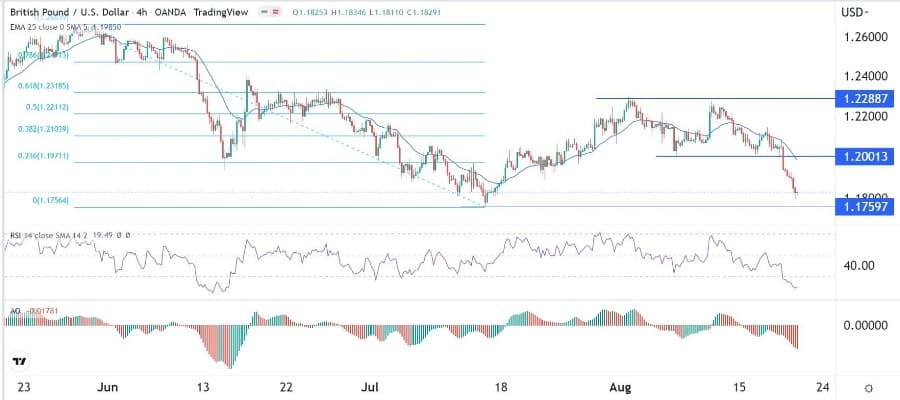Click the O1.18253 open value
The image size is (900, 400).
(309, 11)
